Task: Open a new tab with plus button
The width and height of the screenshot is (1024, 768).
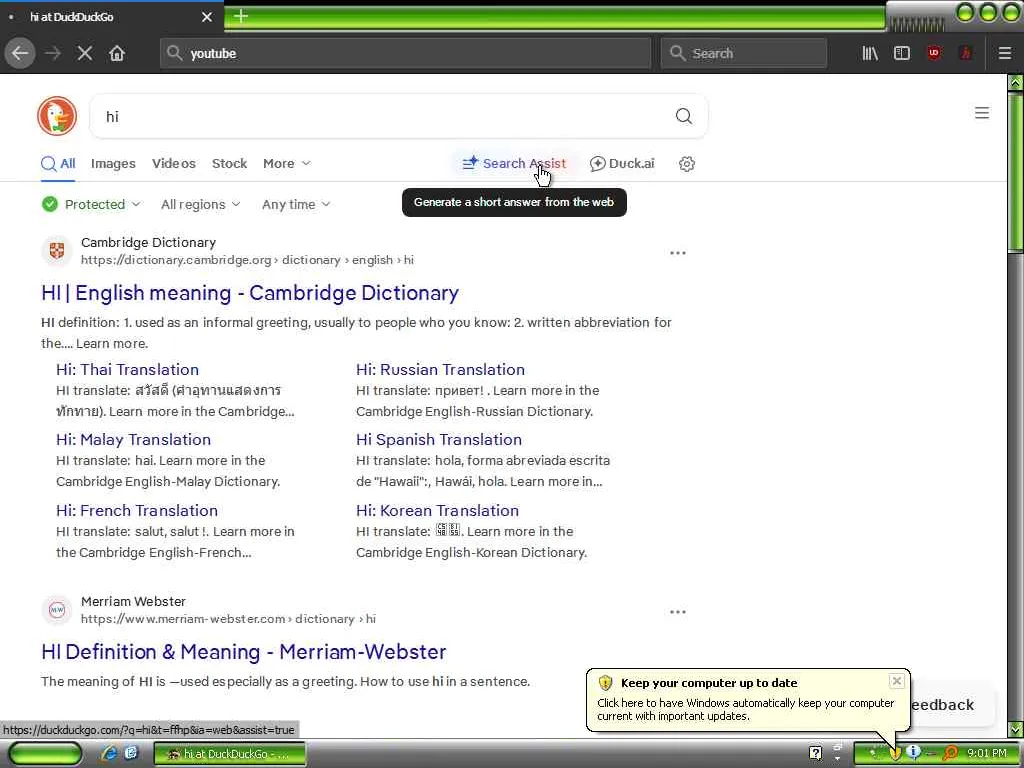Action: pyautogui.click(x=240, y=16)
